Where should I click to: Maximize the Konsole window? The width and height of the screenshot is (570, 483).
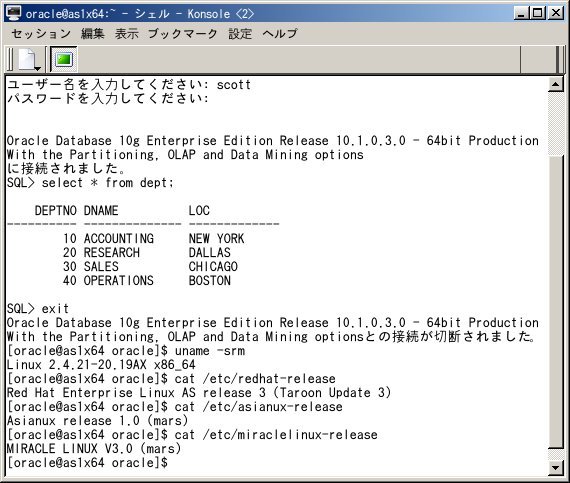(x=538, y=13)
